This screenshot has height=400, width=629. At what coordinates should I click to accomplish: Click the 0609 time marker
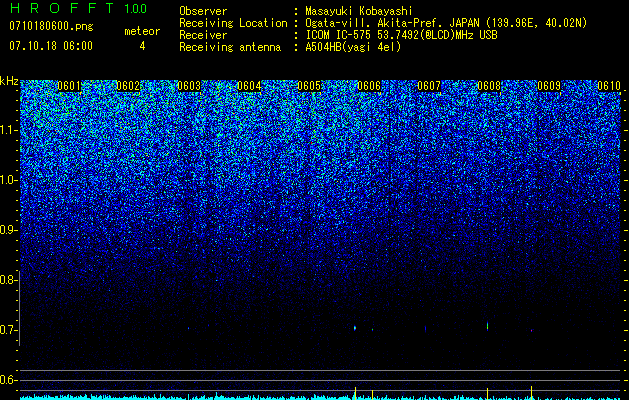point(549,86)
